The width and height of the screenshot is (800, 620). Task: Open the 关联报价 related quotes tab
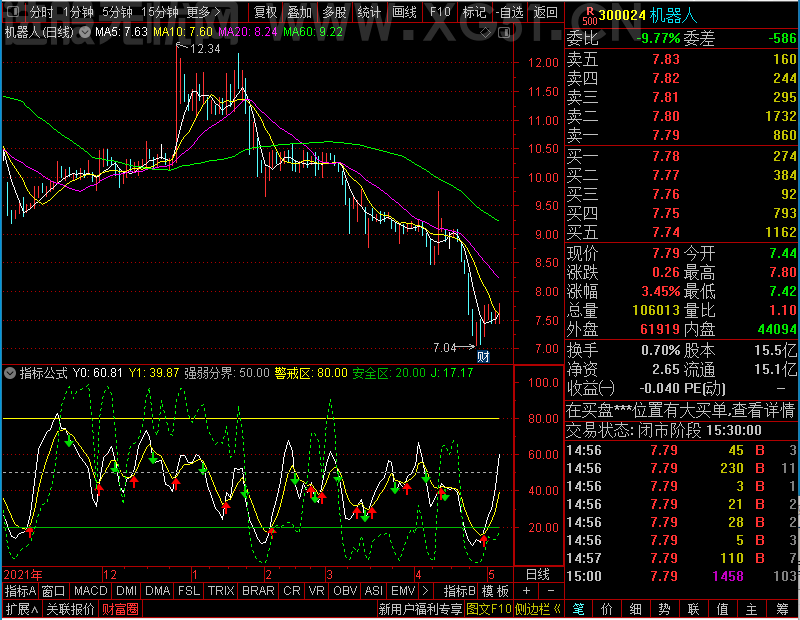[70, 609]
